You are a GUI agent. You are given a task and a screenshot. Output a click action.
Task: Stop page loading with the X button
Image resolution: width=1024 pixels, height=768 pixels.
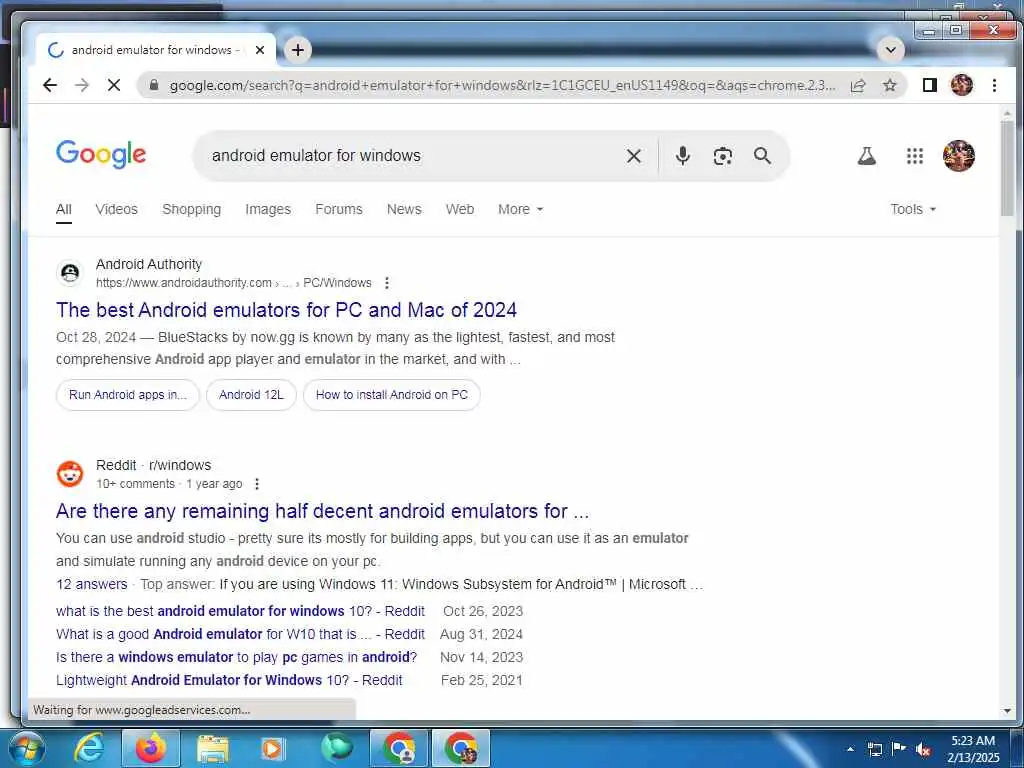click(x=114, y=85)
